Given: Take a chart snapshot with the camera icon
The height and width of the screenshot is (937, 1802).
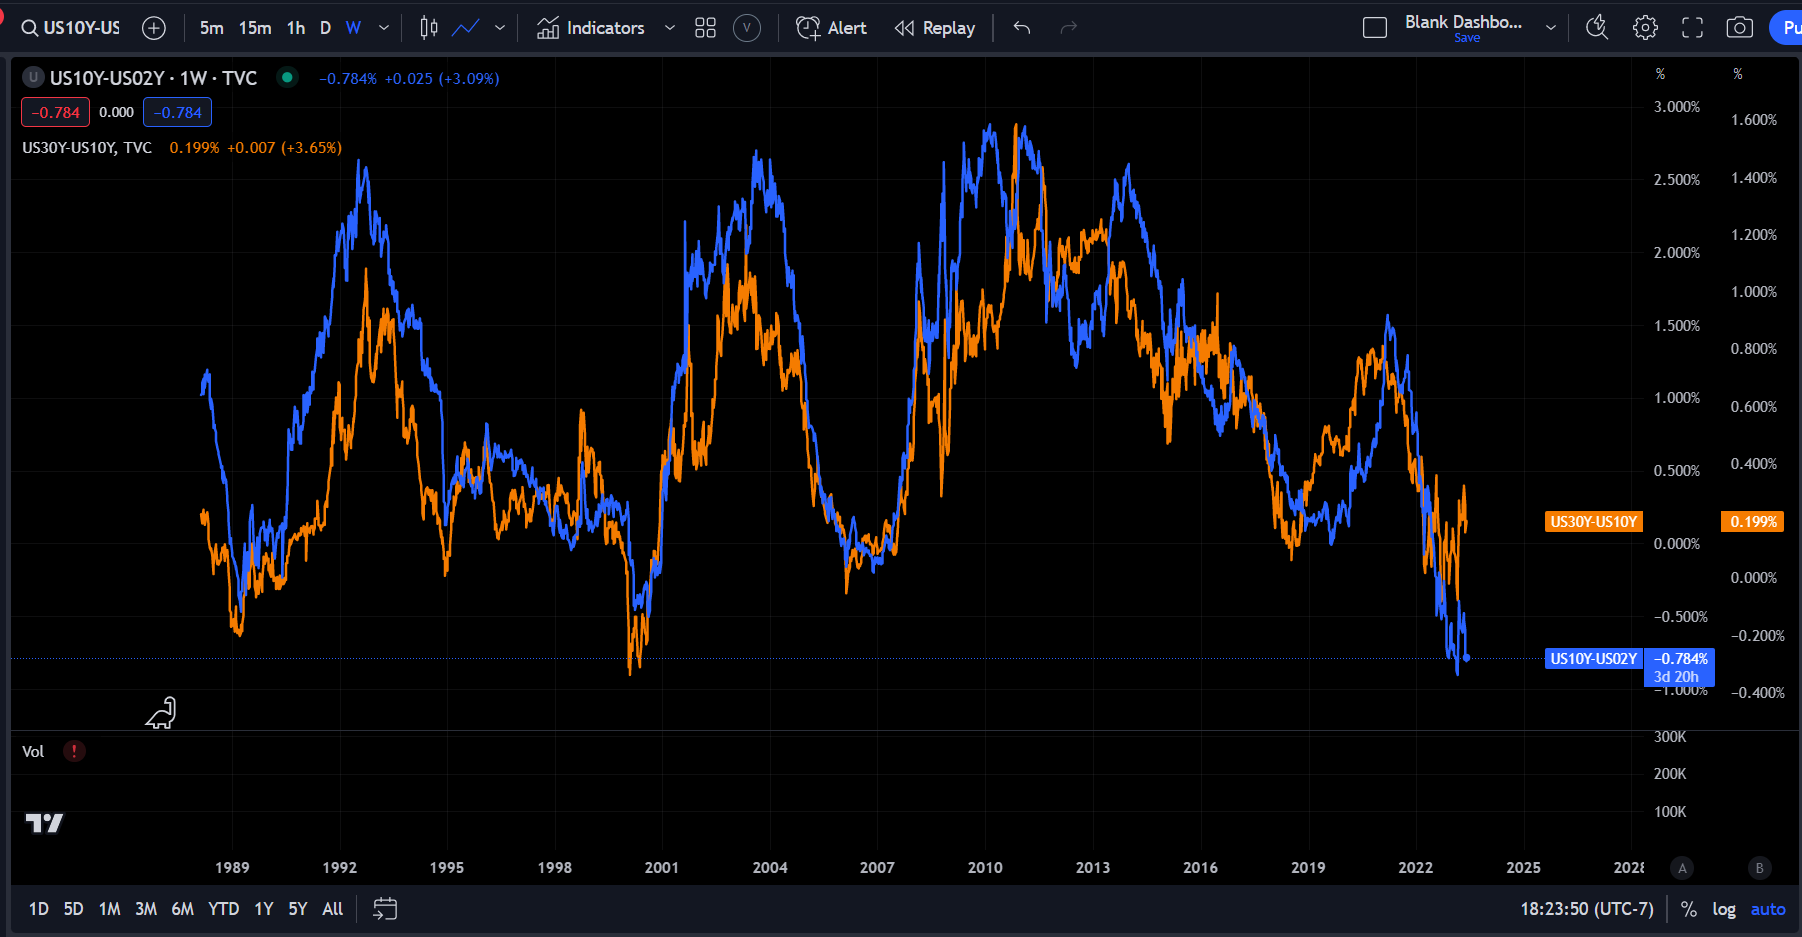Looking at the screenshot, I should 1739,27.
